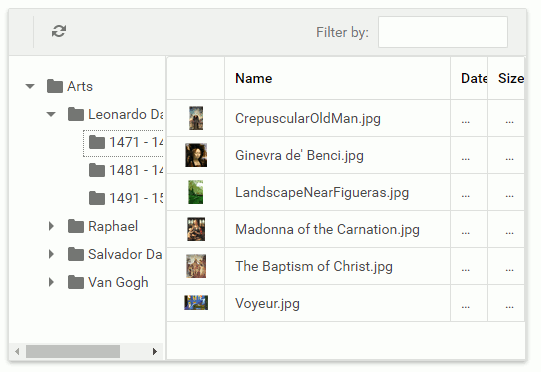Click the Voyeur.jpg thumbnail
Screen dimensions: 541x372
click(196, 303)
